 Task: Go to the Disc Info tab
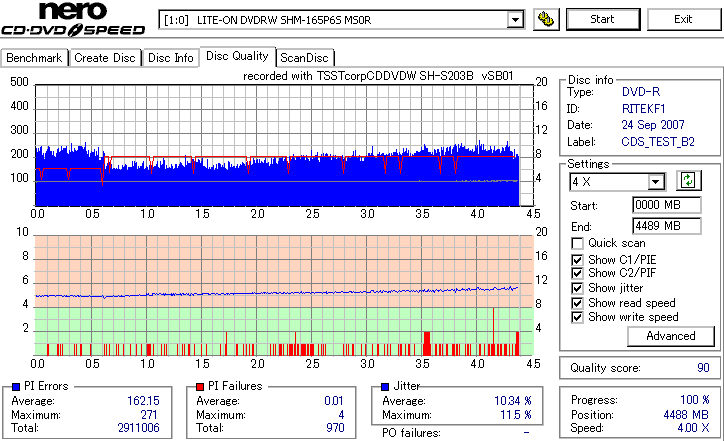pyautogui.click(x=170, y=58)
